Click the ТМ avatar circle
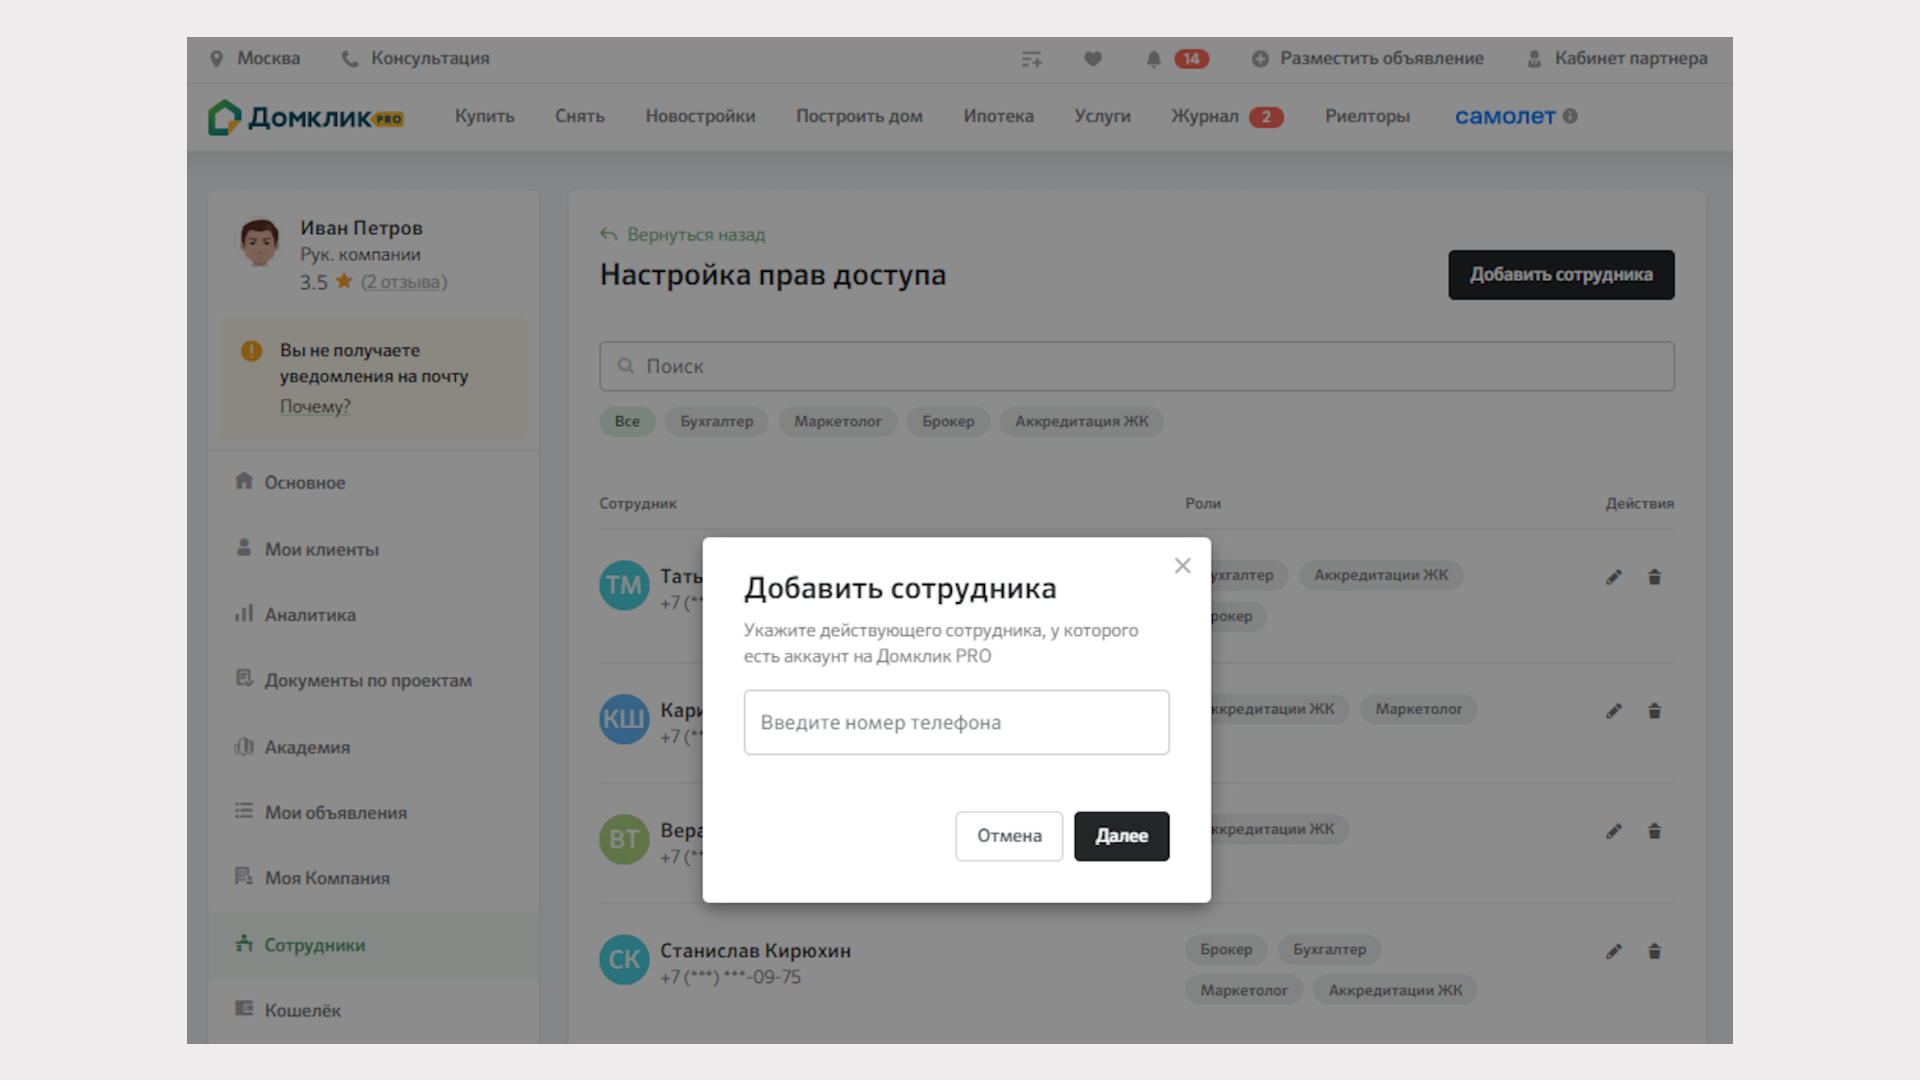Image resolution: width=1920 pixels, height=1080 pixels. pyautogui.click(x=624, y=586)
